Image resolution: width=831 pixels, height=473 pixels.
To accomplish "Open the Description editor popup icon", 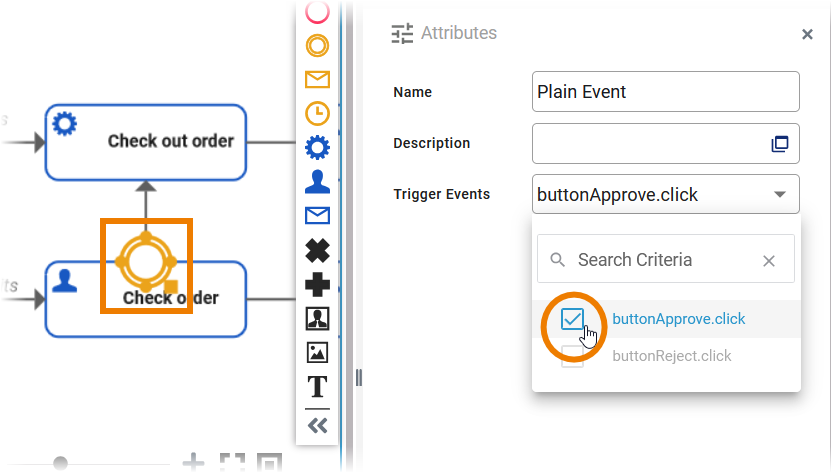I will coord(780,144).
